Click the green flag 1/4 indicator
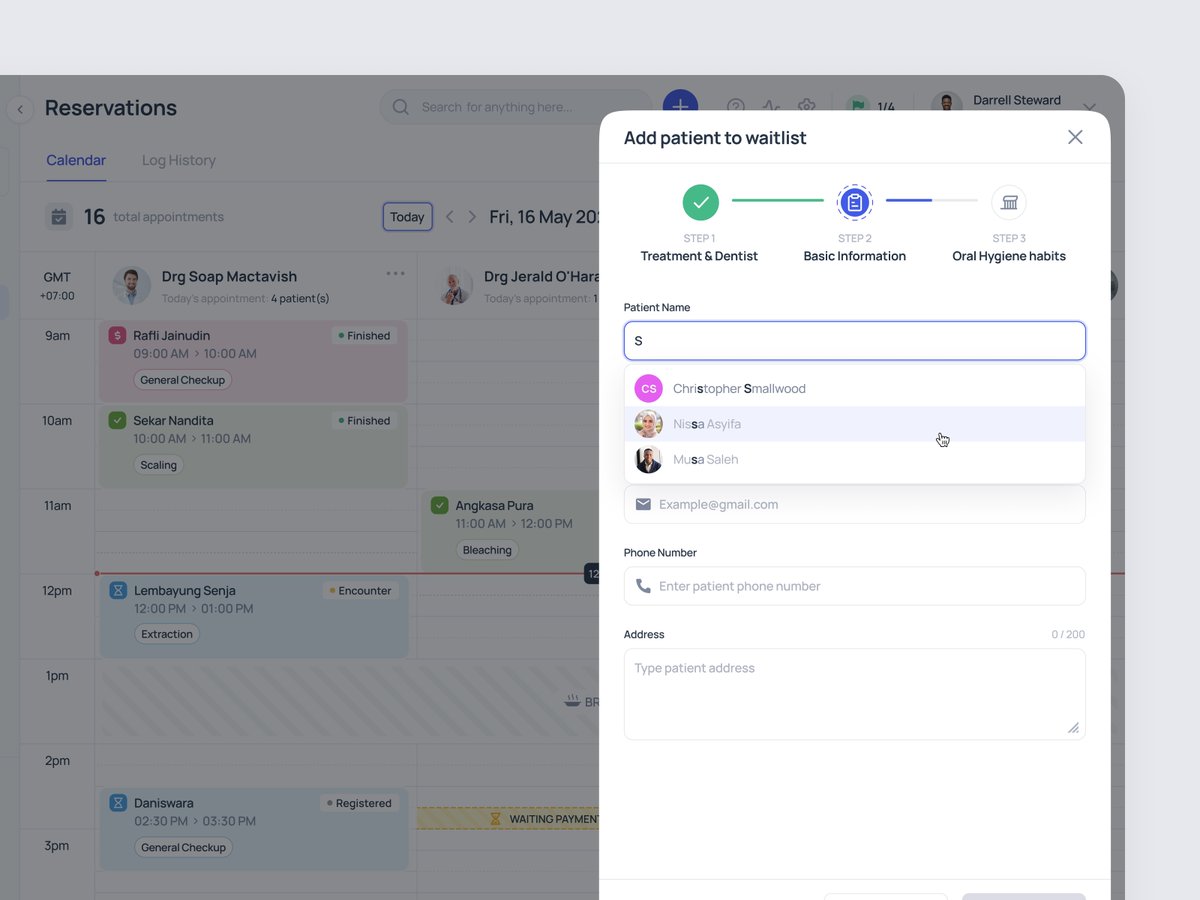The image size is (1200, 900). 872,107
